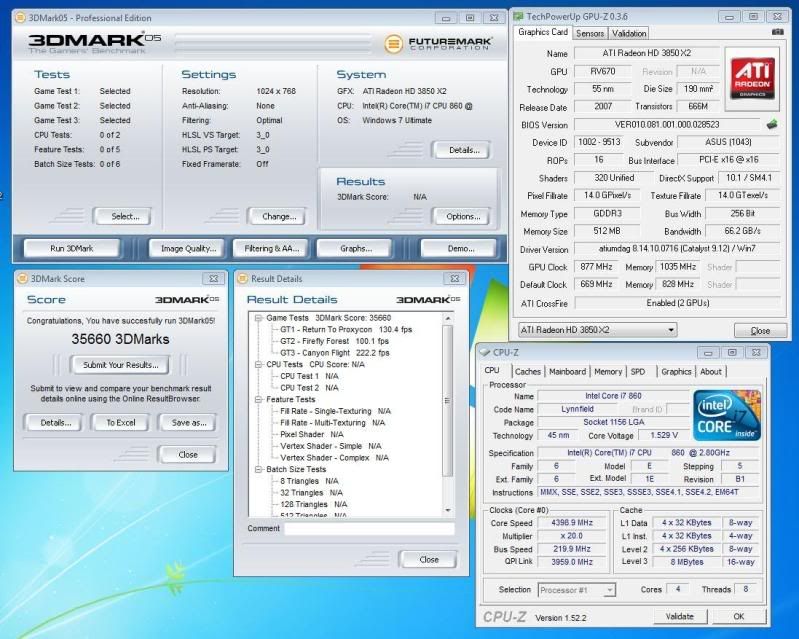Select the Pixel Shader N/A row
Screen dimensions: 799x639
click(312, 435)
